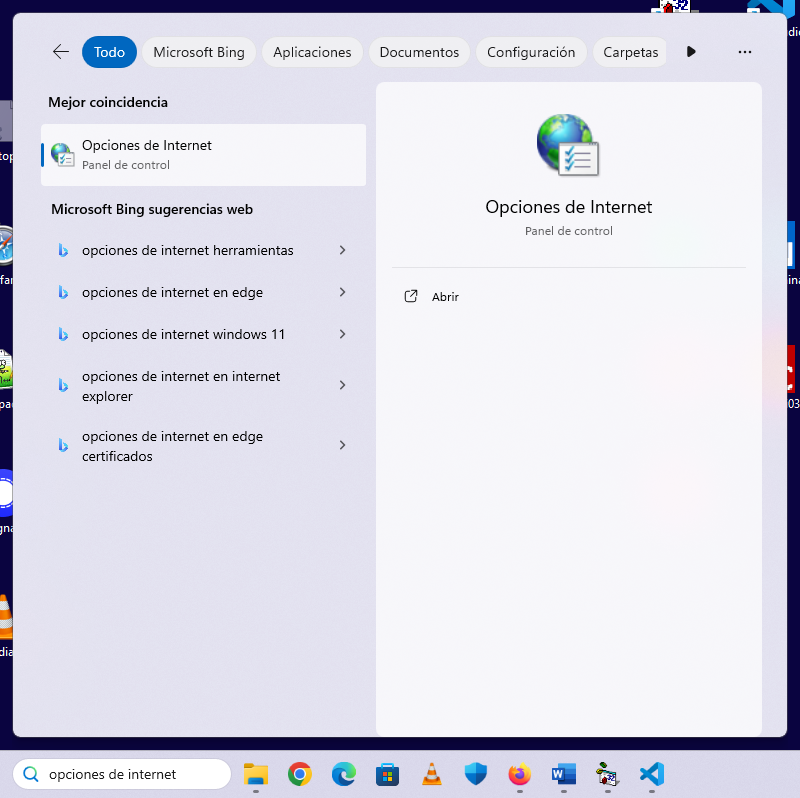Launch Google Chrome from the taskbar
This screenshot has width=800, height=798.
click(299, 774)
